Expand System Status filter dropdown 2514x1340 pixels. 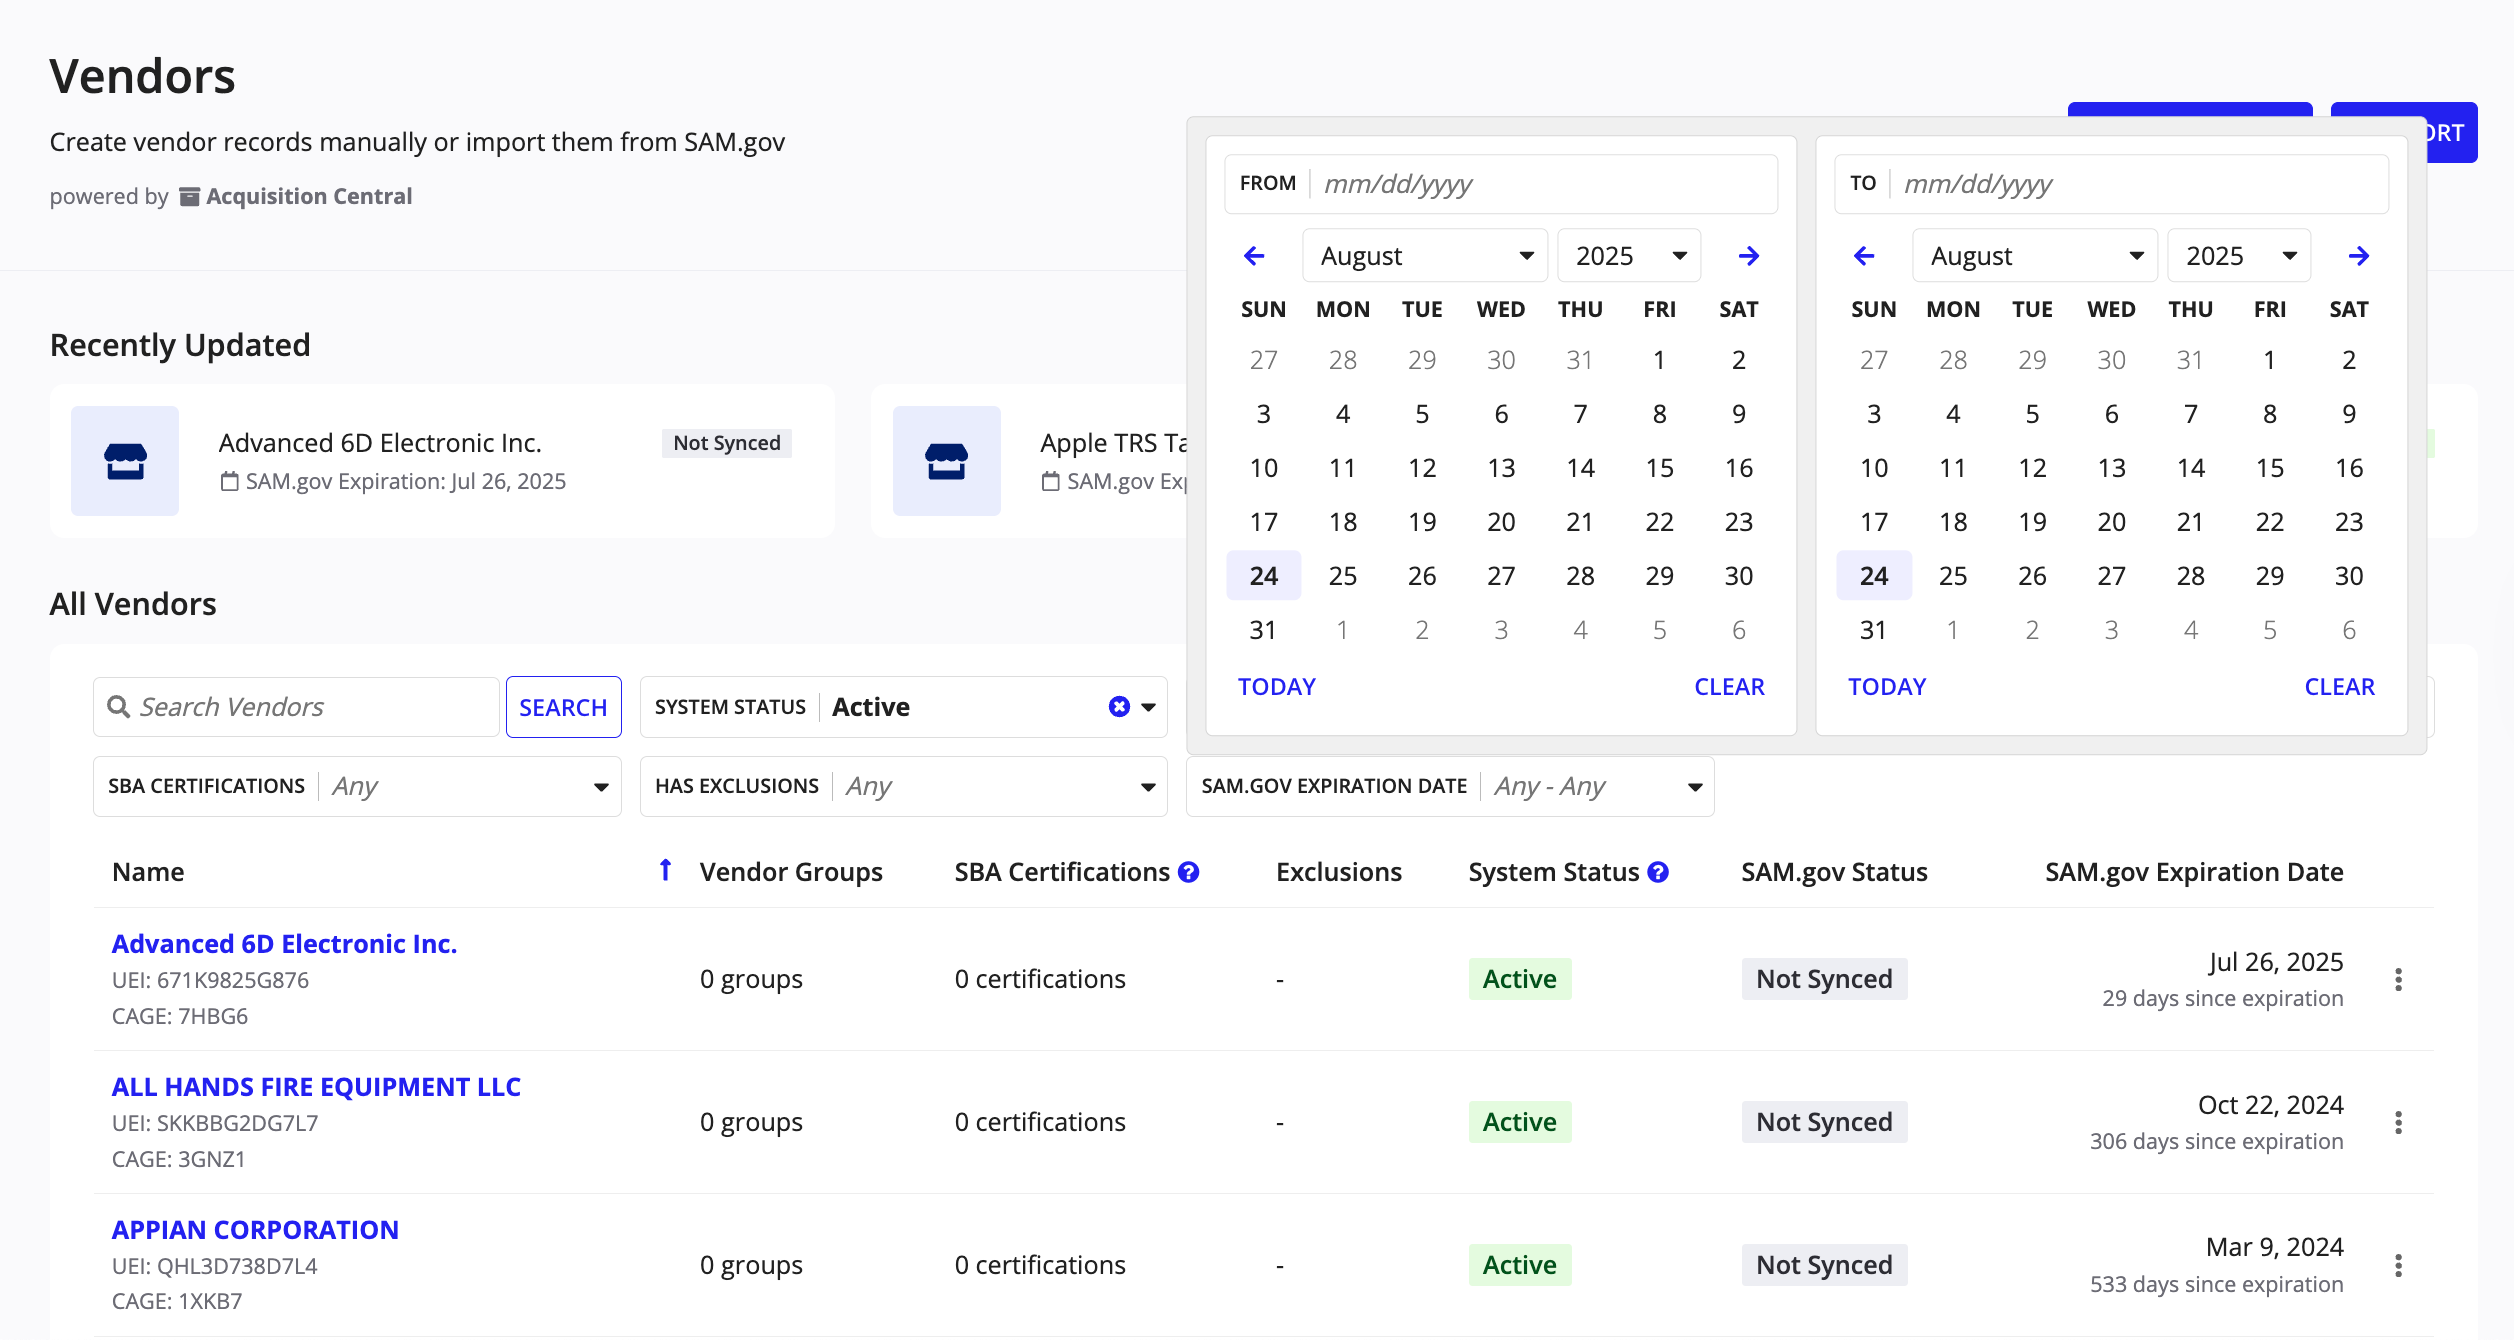click(x=1148, y=707)
